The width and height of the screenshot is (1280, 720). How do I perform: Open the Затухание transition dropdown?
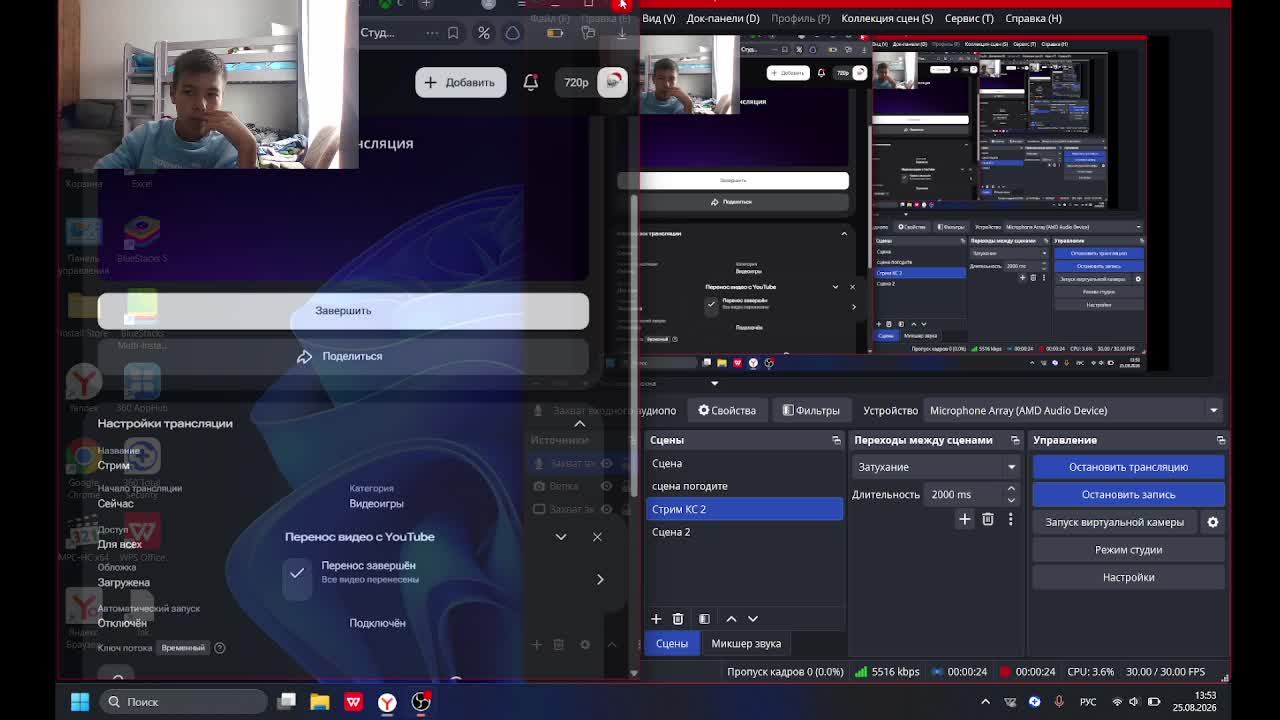(936, 467)
